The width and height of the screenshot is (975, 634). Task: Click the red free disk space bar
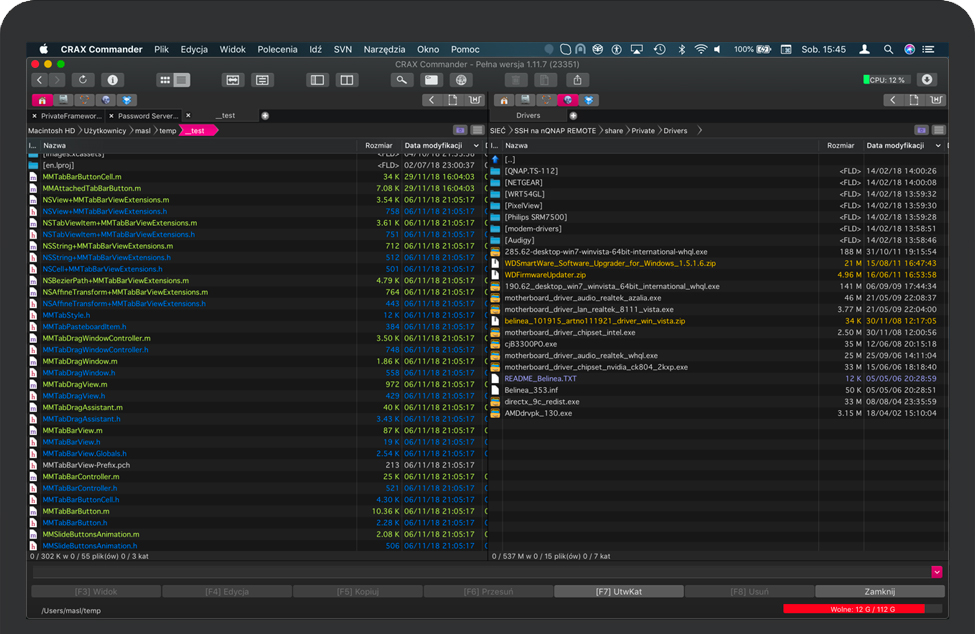[x=854, y=608]
